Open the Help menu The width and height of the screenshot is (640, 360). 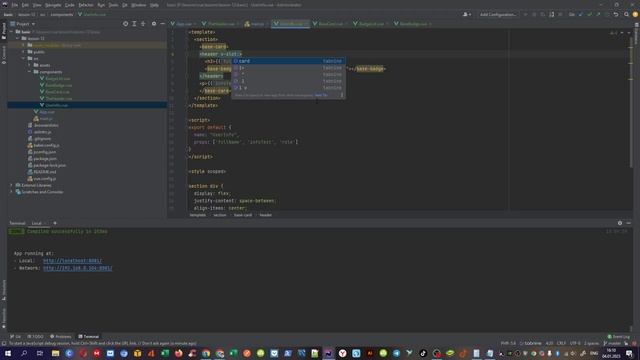point(154,5)
